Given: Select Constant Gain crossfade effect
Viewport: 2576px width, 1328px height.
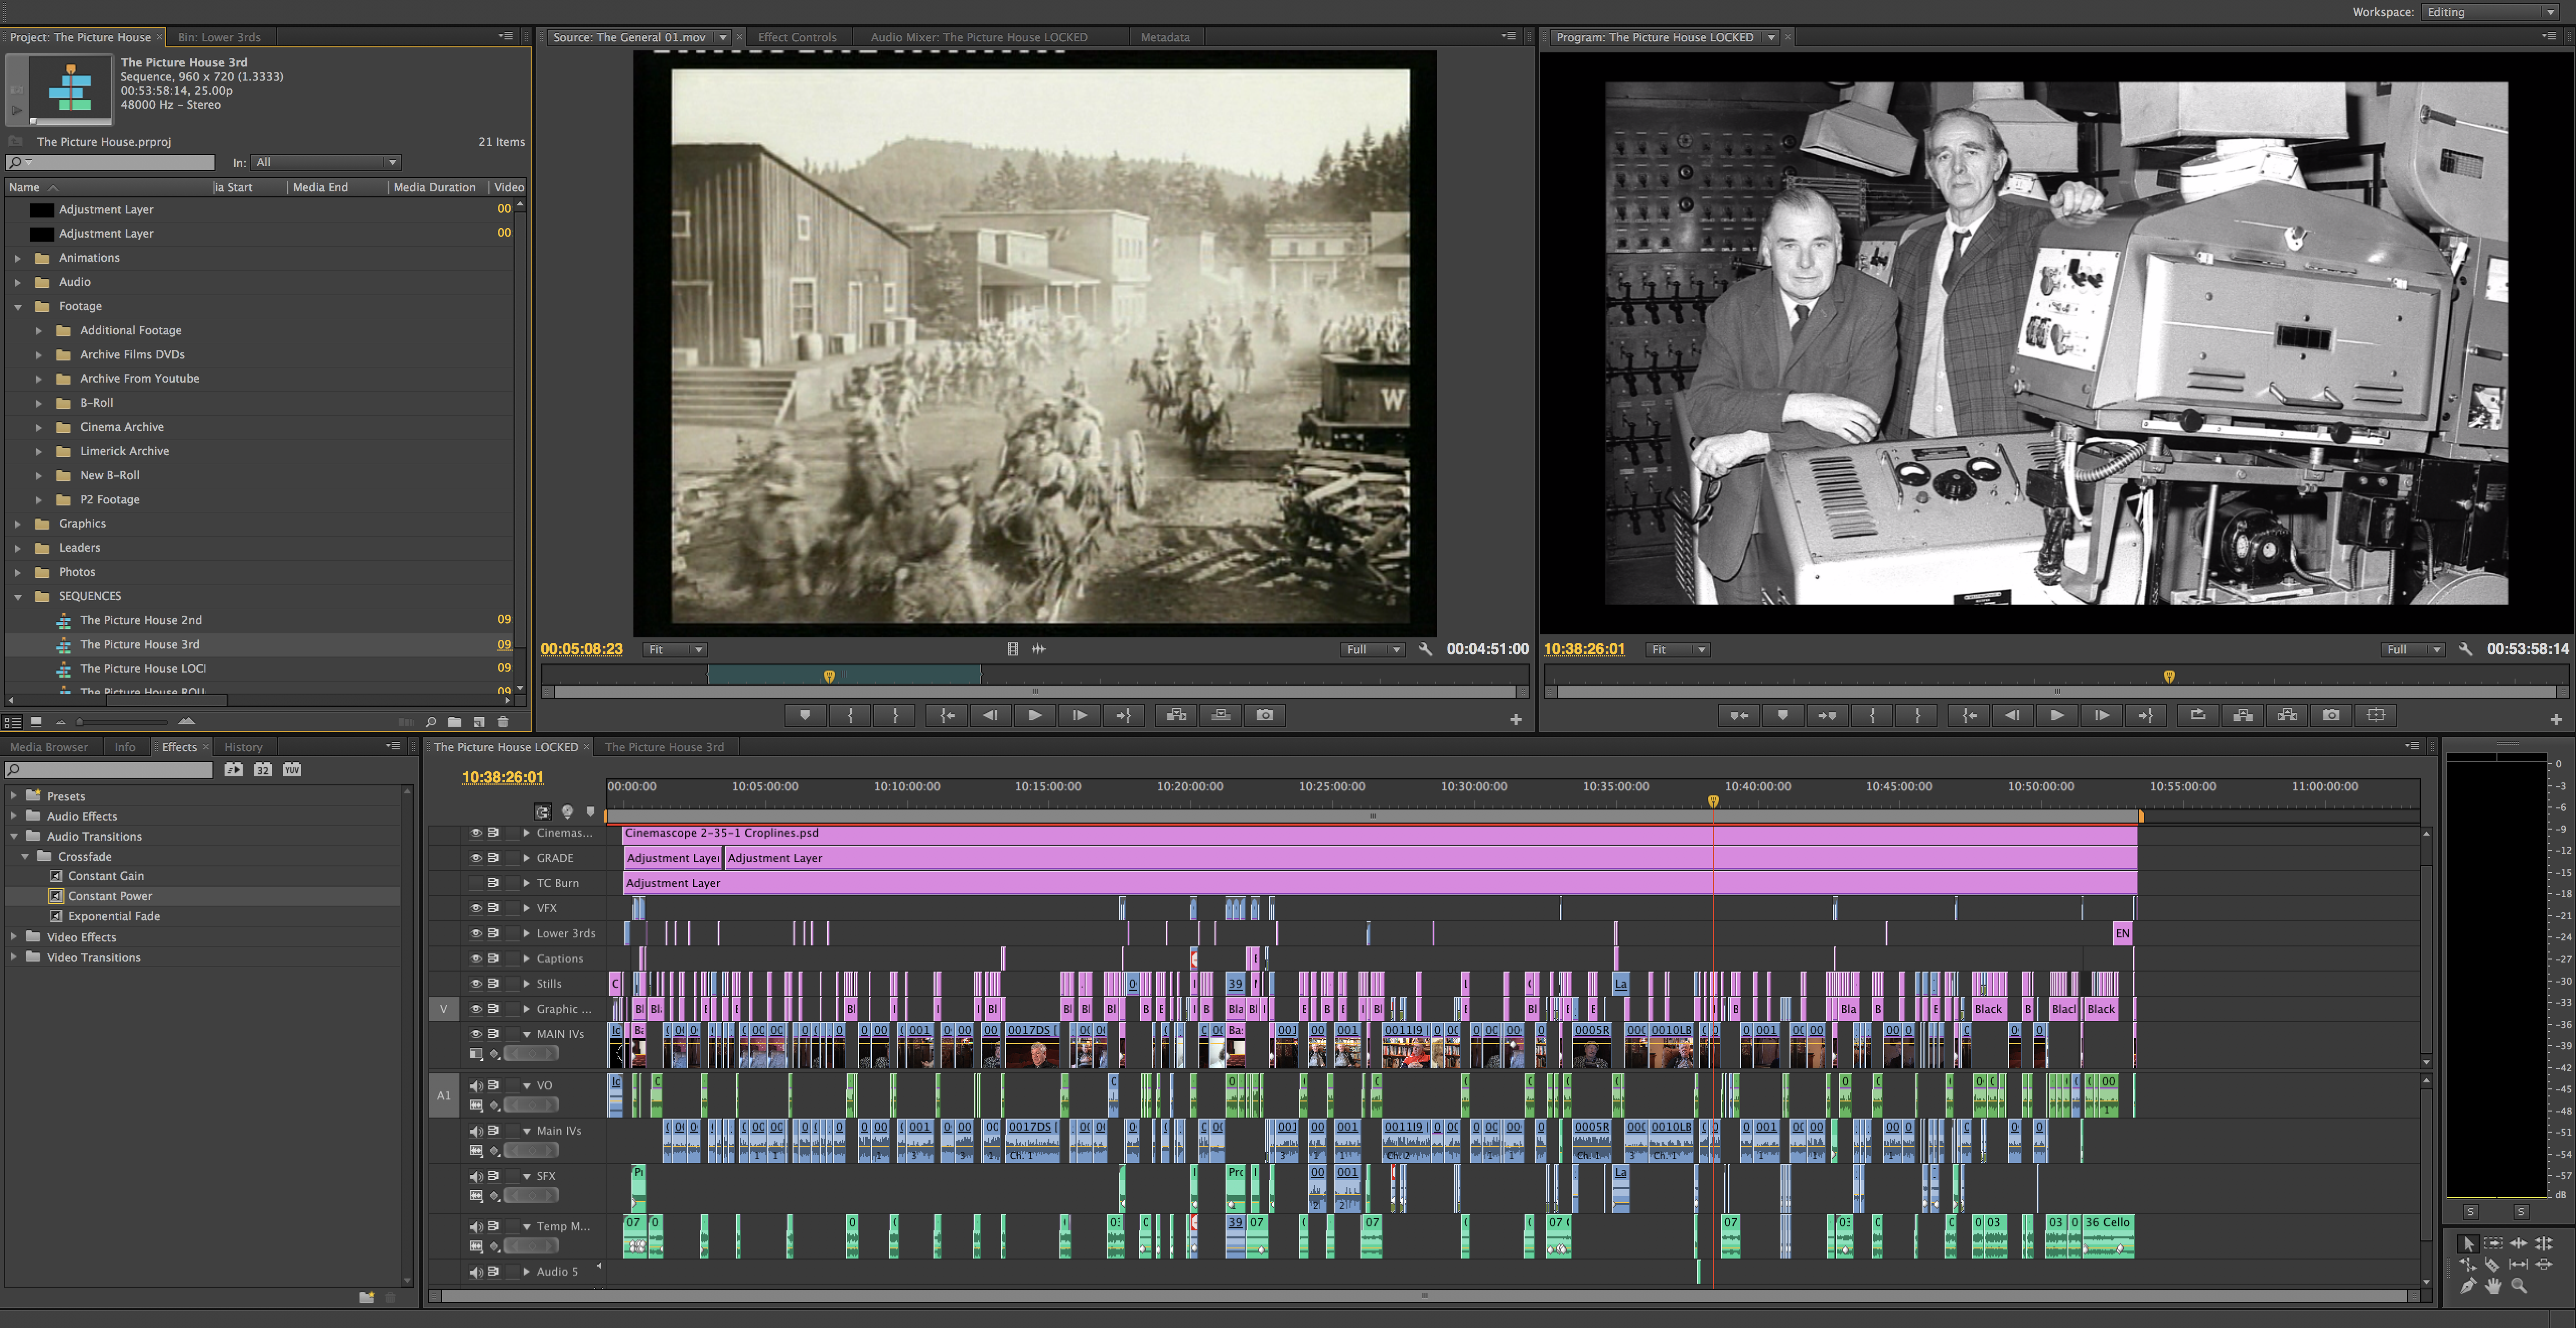Looking at the screenshot, I should pos(106,876).
